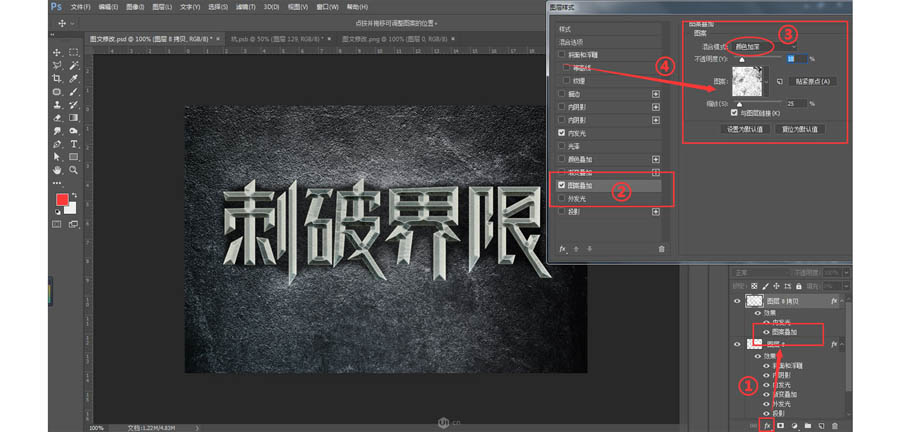Select the Eraser tool
This screenshot has width=900, height=432.
point(57,118)
